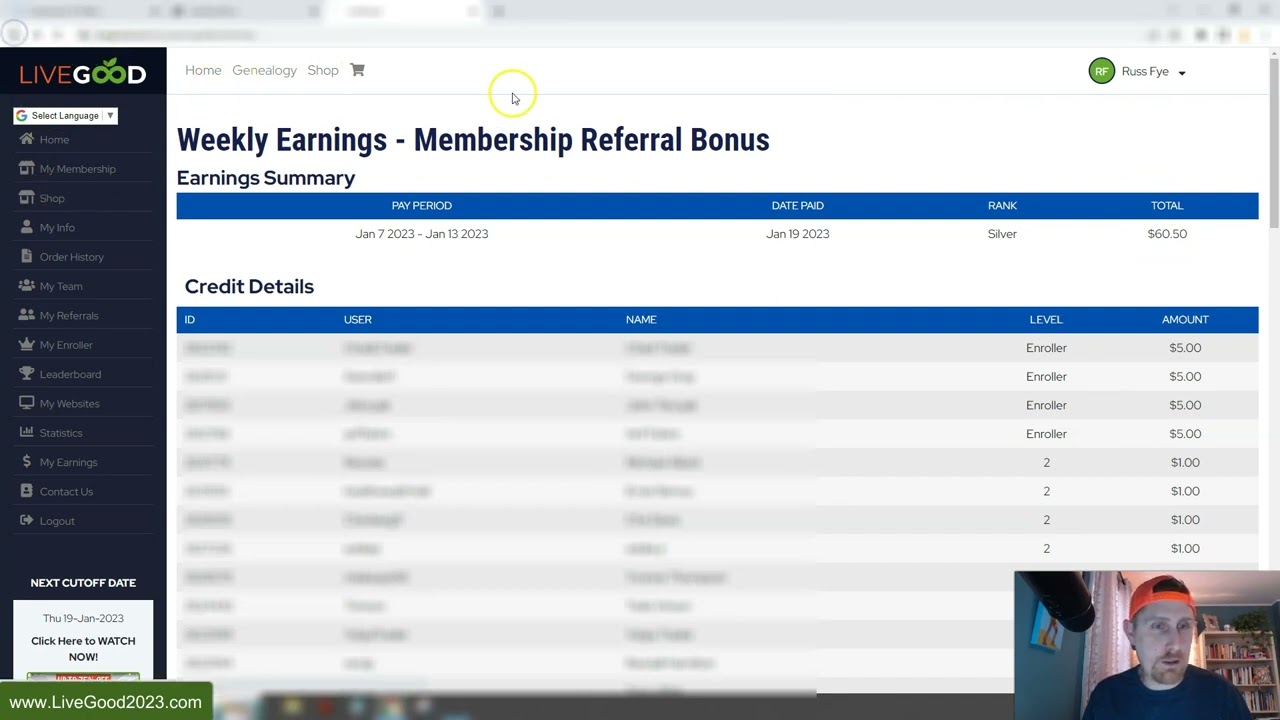Open the shopping cart icon
Screen dimensions: 1280x720
[x=357, y=70]
